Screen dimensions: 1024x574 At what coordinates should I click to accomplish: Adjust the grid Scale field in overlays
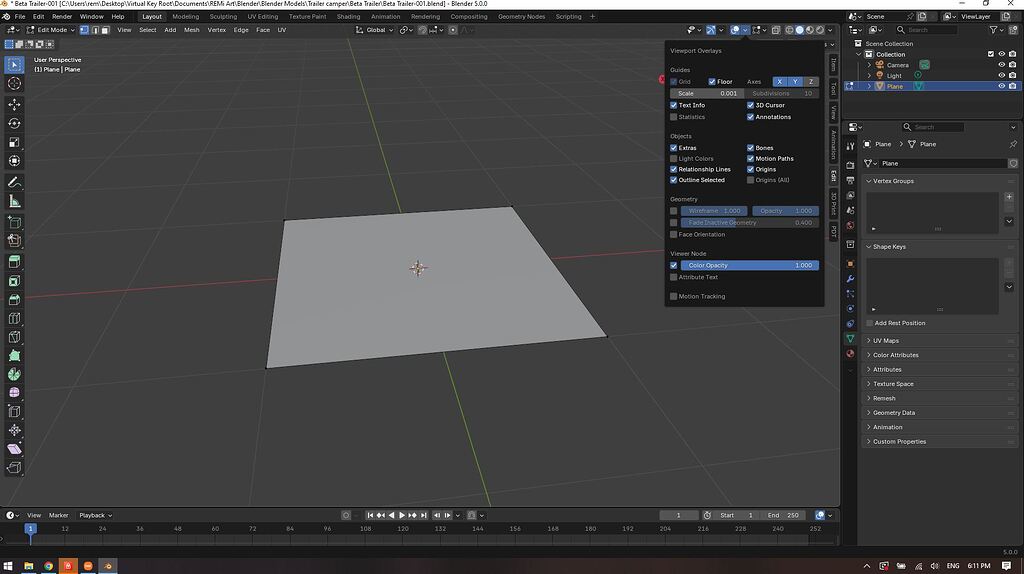pos(707,93)
